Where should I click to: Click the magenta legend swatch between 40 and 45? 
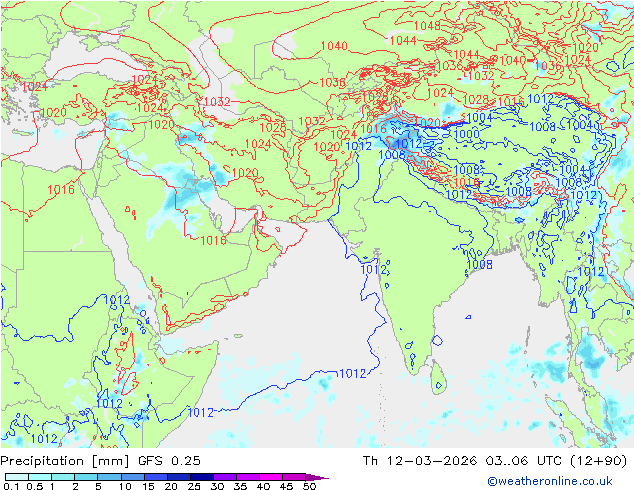[x=271, y=477]
